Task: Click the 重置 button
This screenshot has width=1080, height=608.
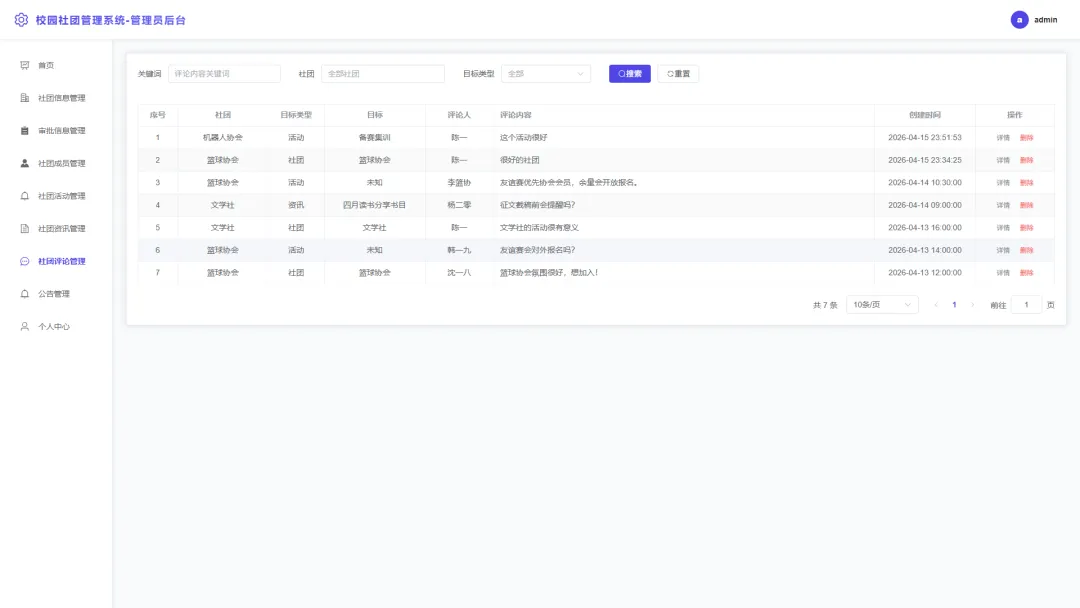Action: pyautogui.click(x=678, y=74)
